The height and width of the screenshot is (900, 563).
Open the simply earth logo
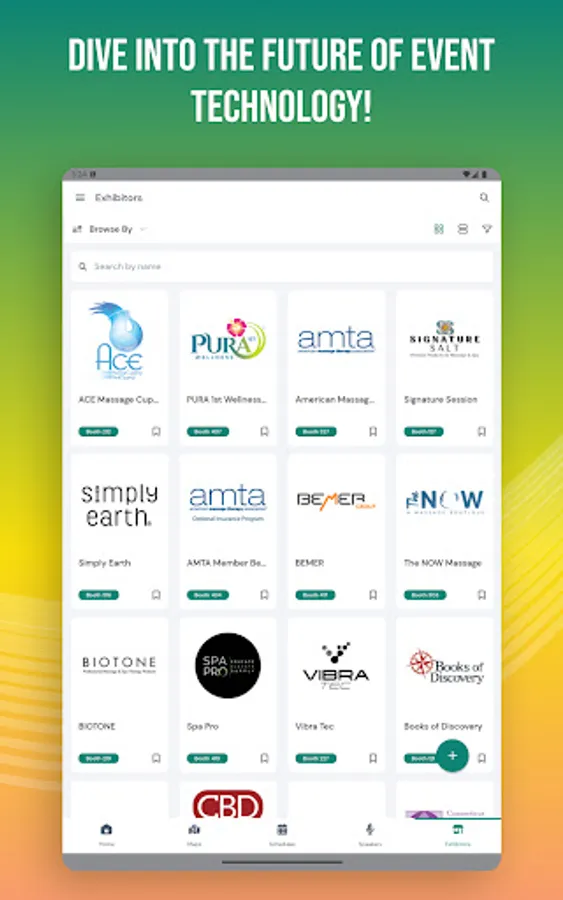click(119, 505)
